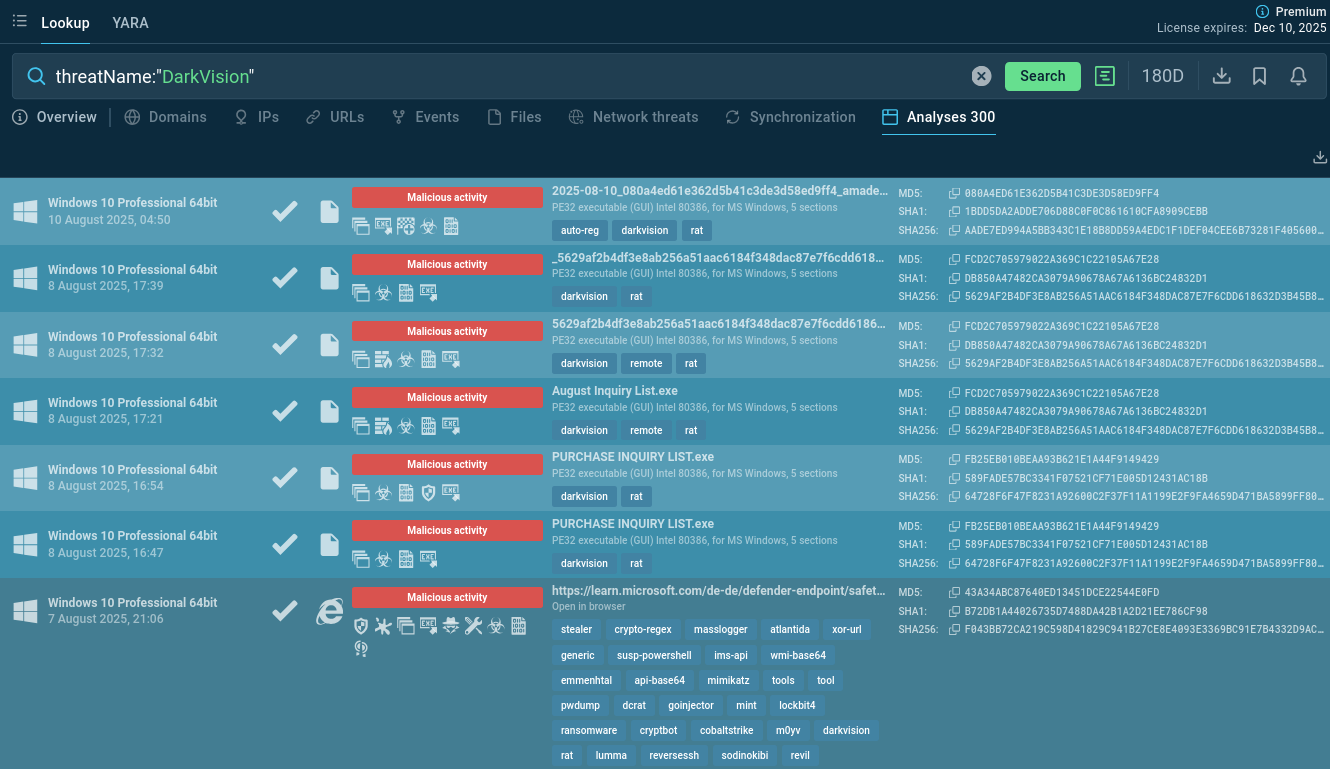Click Internet Explorer icon in last row
The image size is (1330, 769).
tap(329, 611)
